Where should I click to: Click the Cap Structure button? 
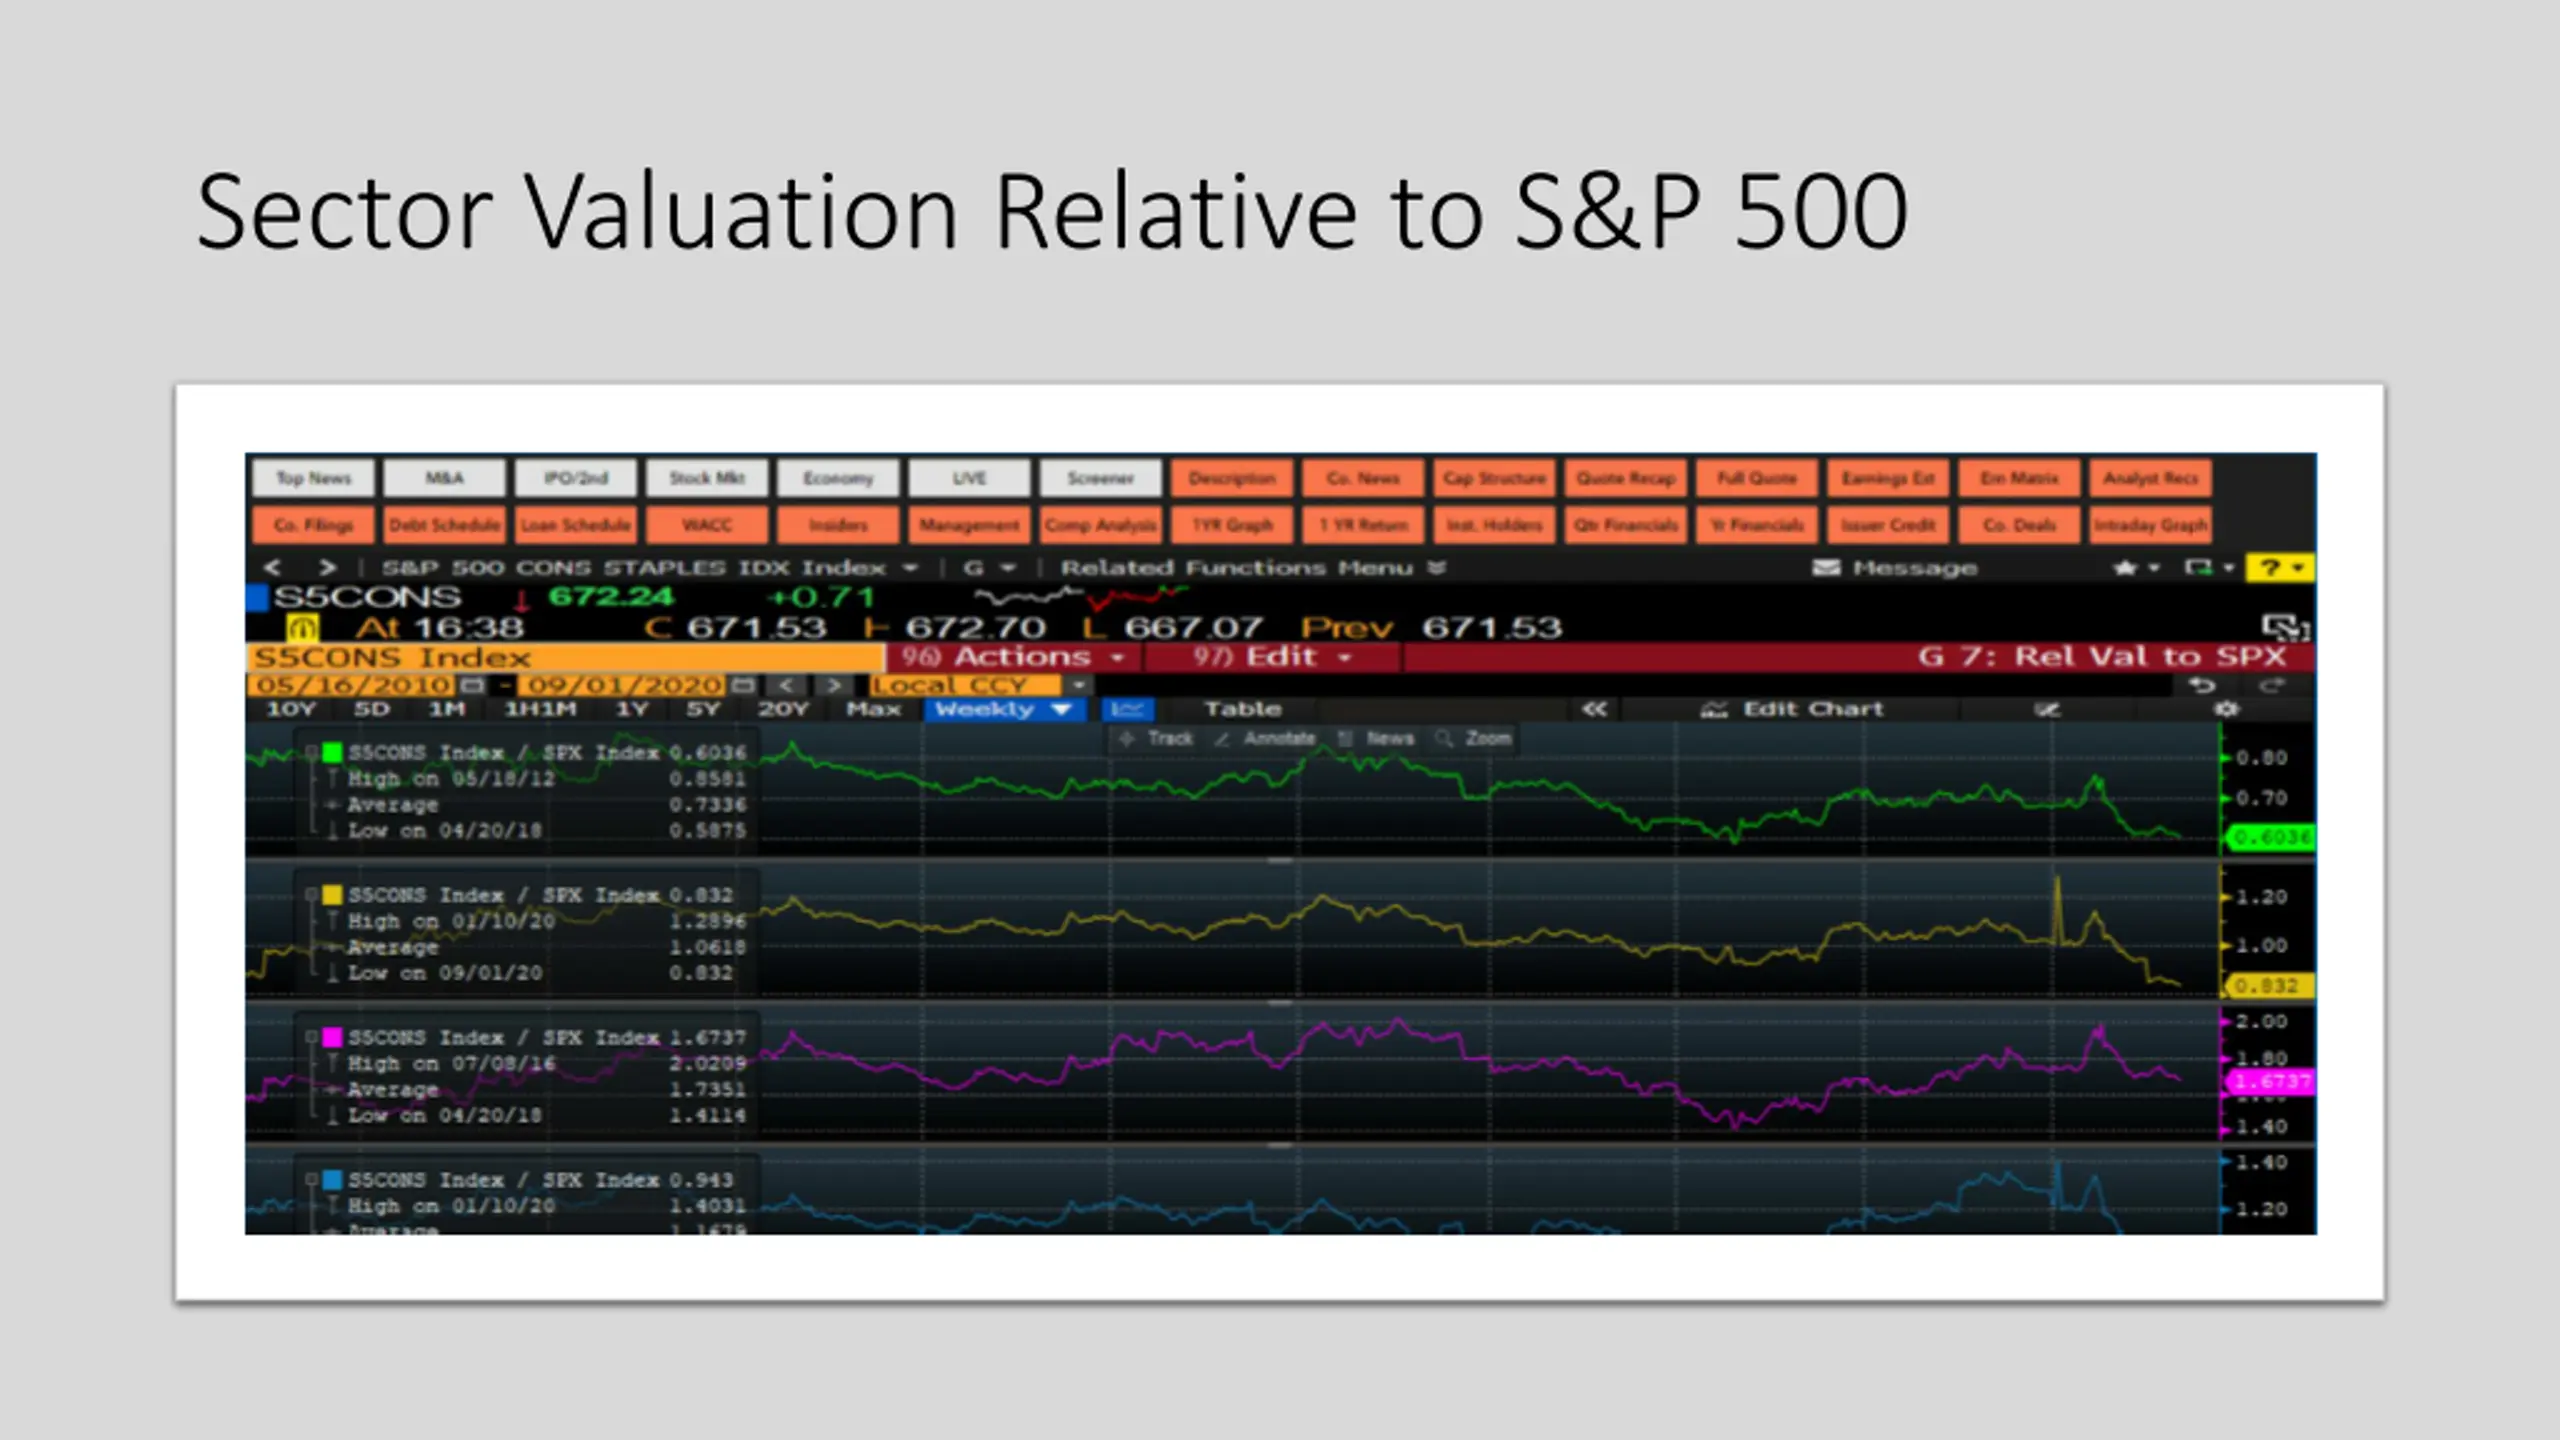[x=1494, y=478]
